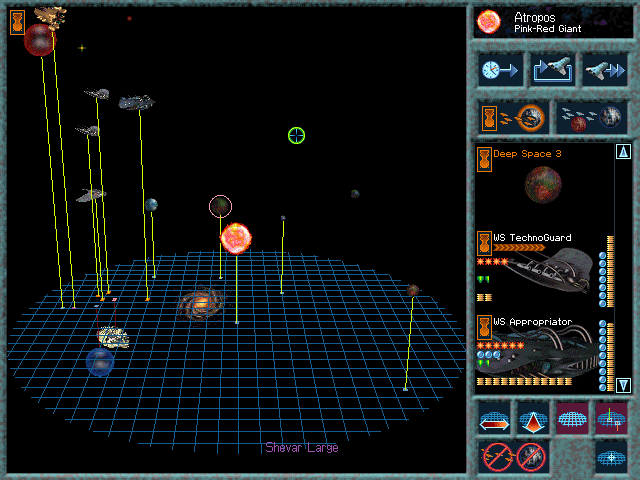This screenshot has width=640, height=480.
Task: Select the large blue planet on grid
Action: coord(100,362)
